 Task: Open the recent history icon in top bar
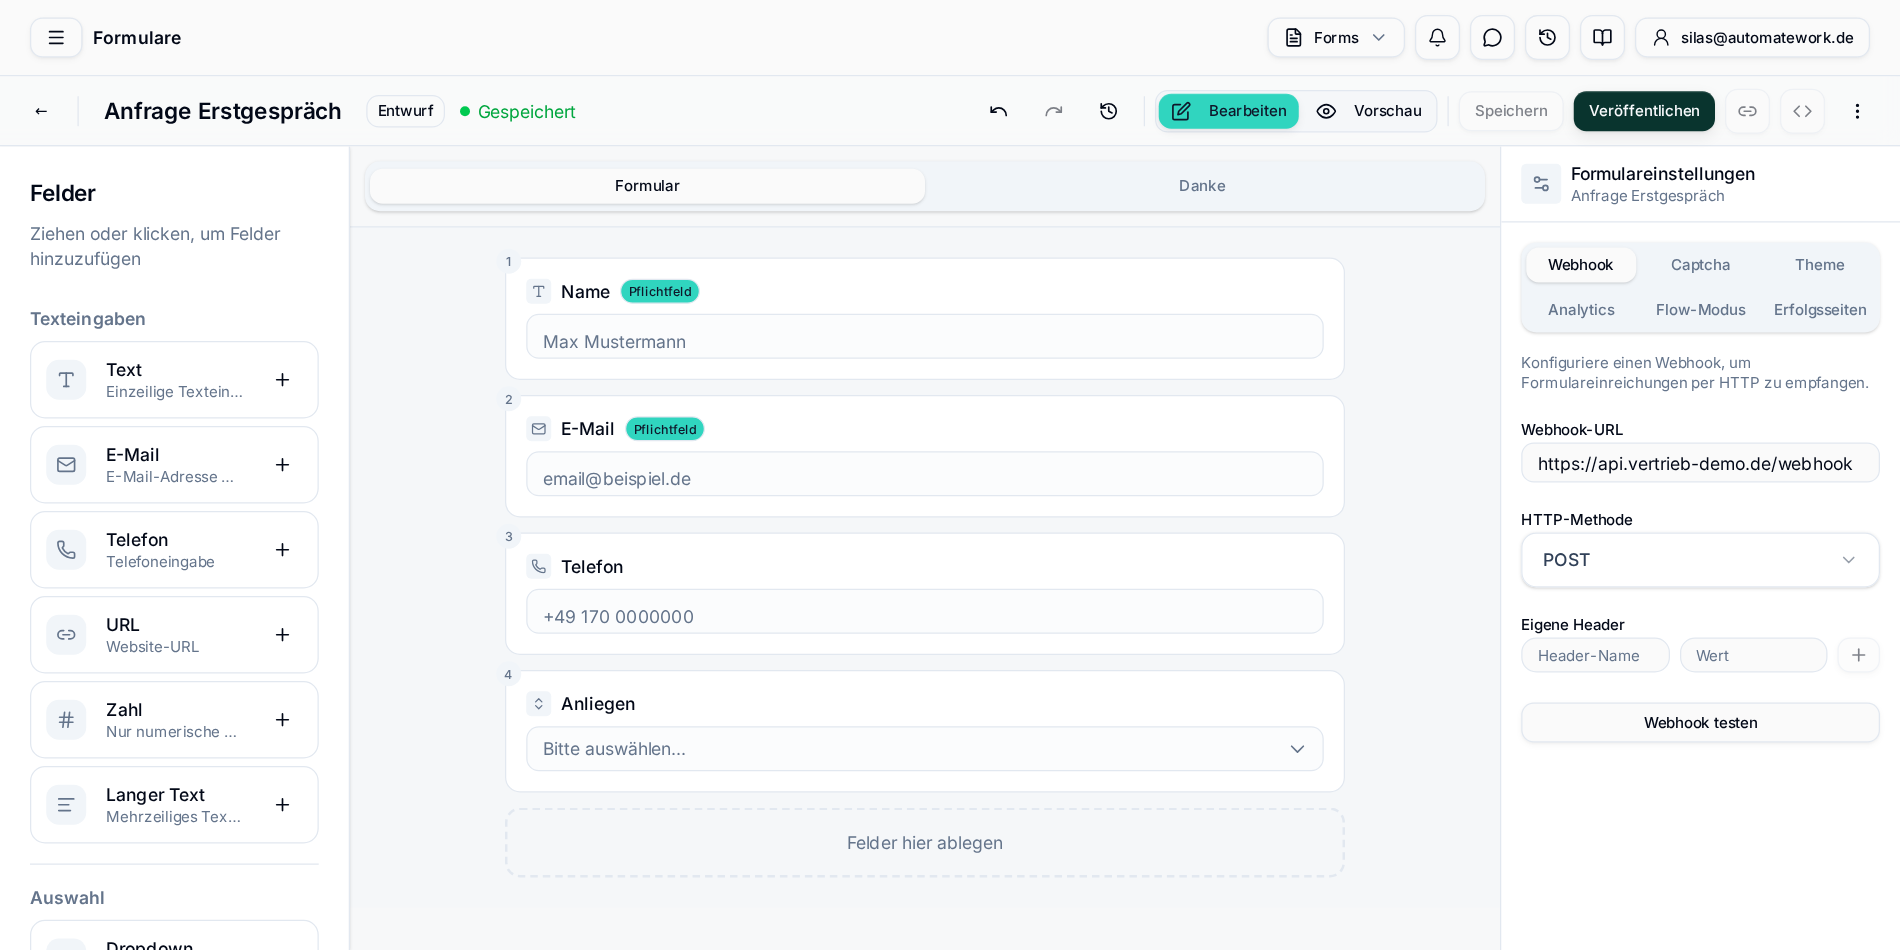coord(1547,38)
